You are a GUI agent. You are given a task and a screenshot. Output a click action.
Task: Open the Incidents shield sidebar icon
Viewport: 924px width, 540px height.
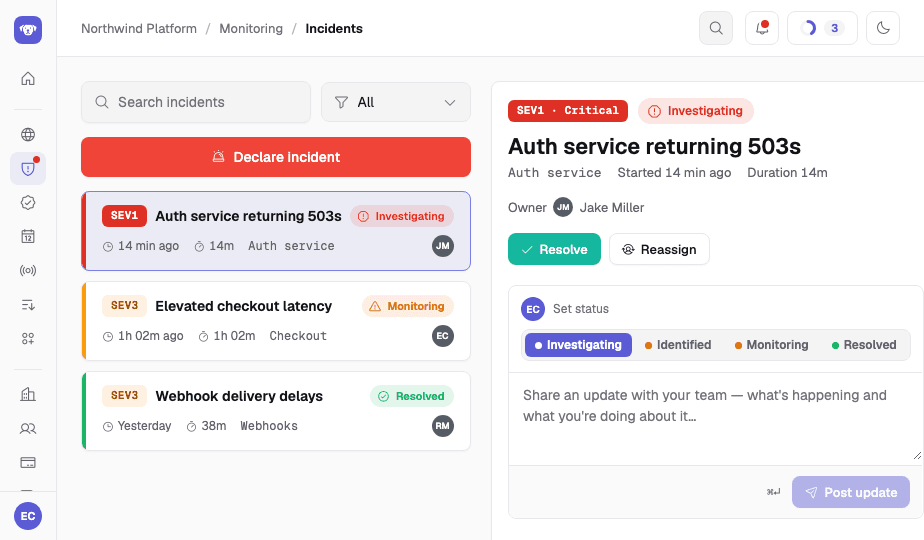pos(28,169)
